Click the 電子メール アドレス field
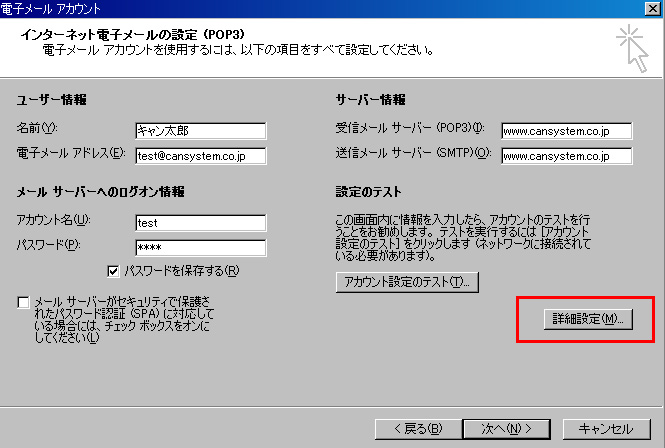 click(x=201, y=156)
